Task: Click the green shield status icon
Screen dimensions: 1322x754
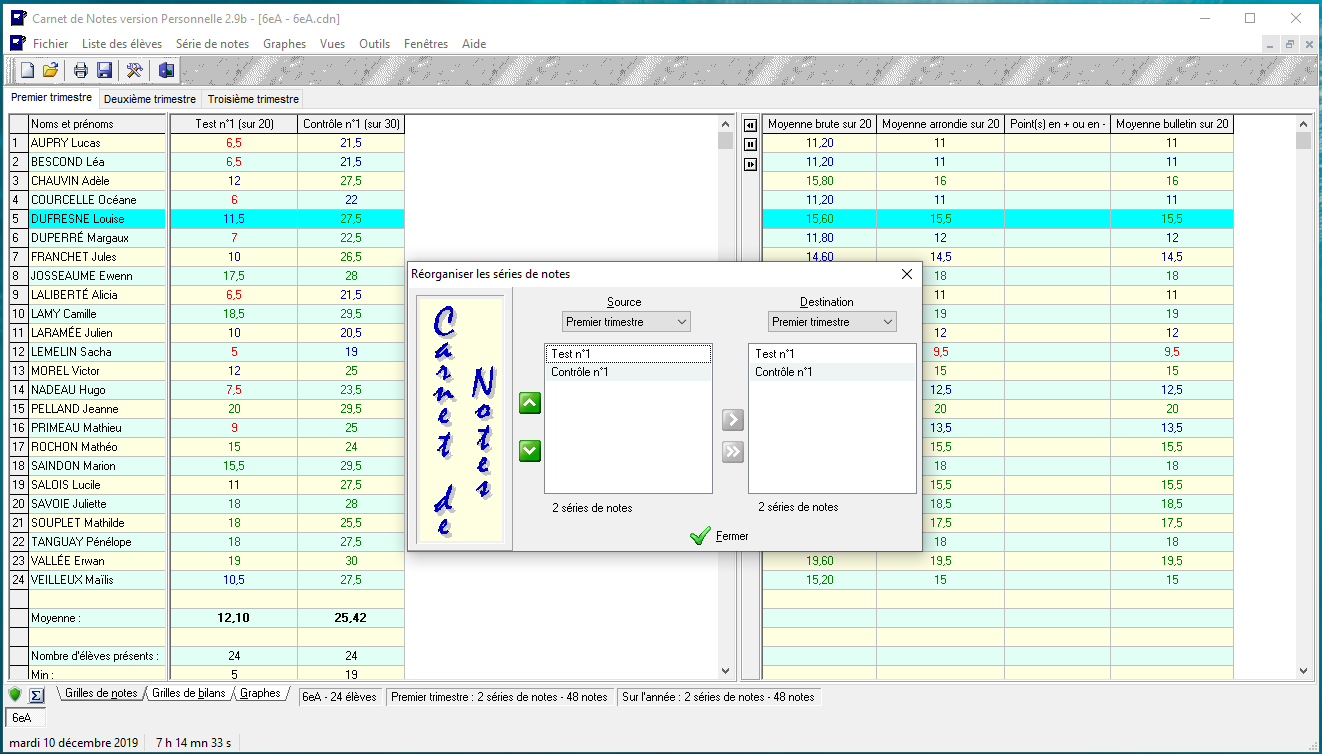Action: click(x=15, y=695)
